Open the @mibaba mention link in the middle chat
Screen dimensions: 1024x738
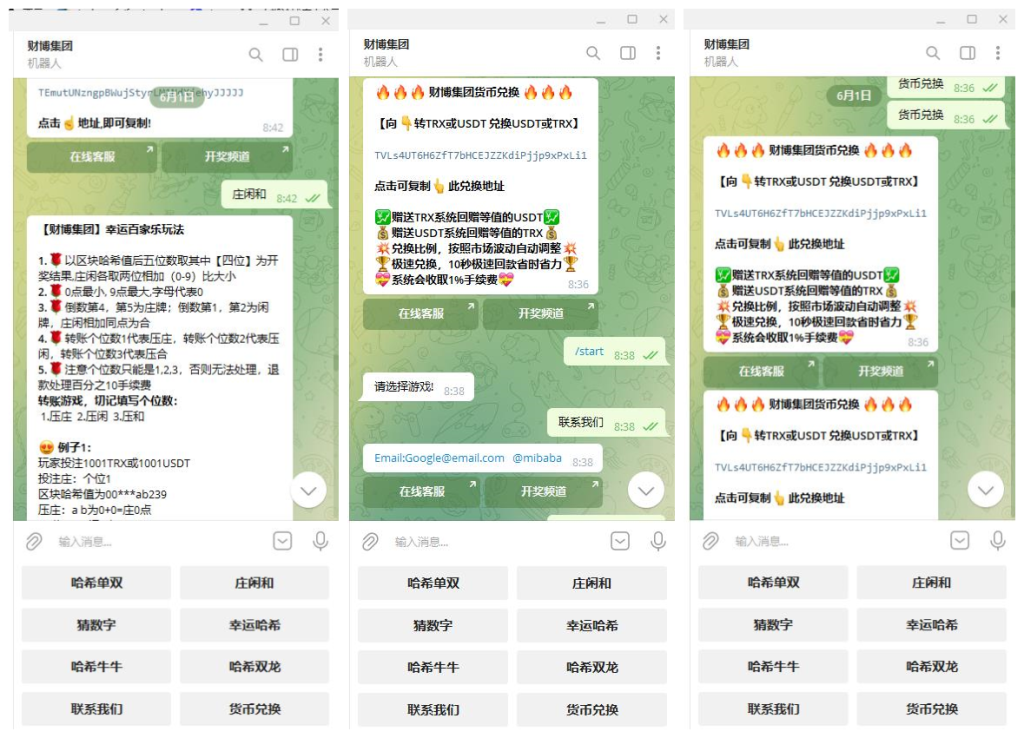pos(537,459)
